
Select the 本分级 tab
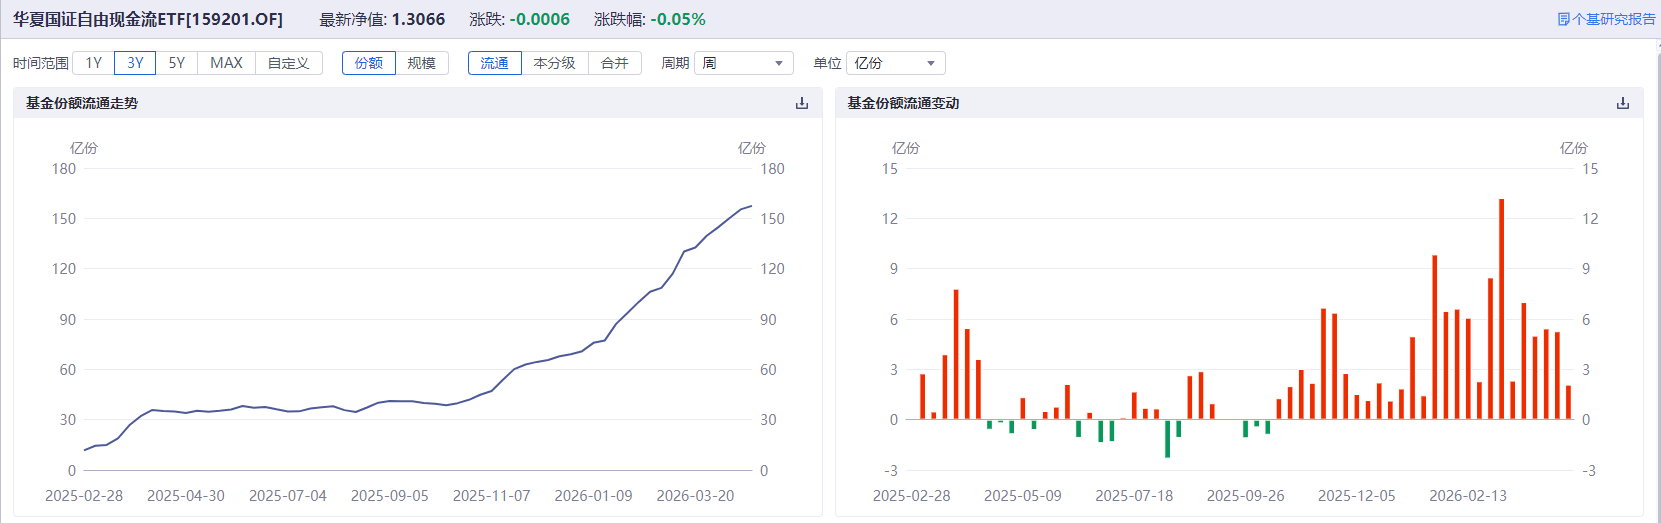(555, 63)
